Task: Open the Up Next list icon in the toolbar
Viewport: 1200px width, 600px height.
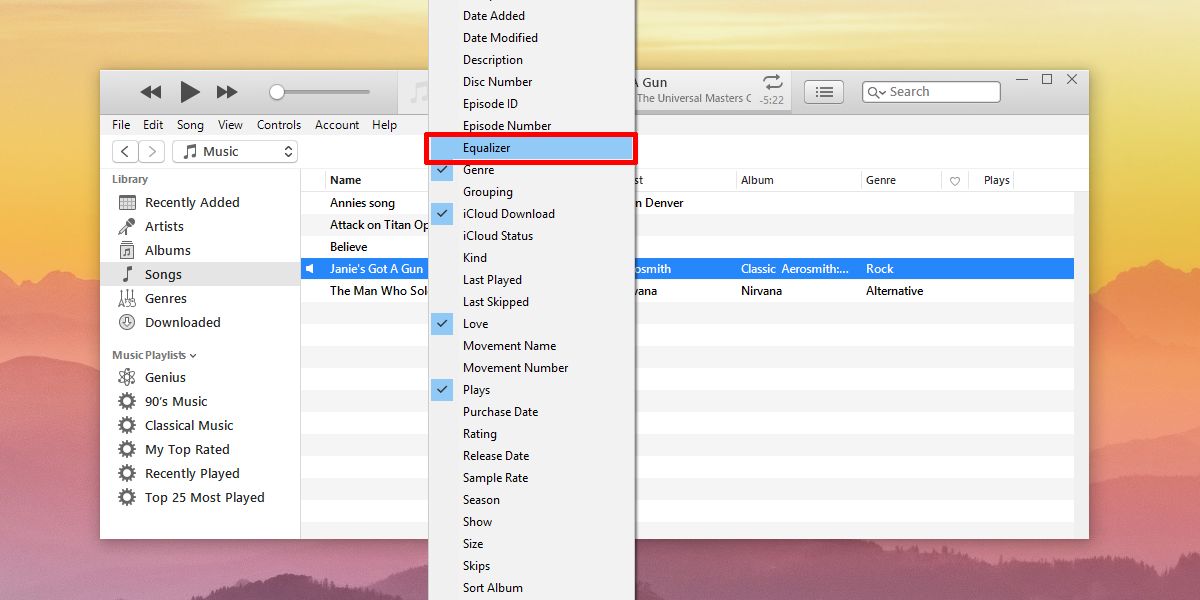Action: tap(823, 91)
